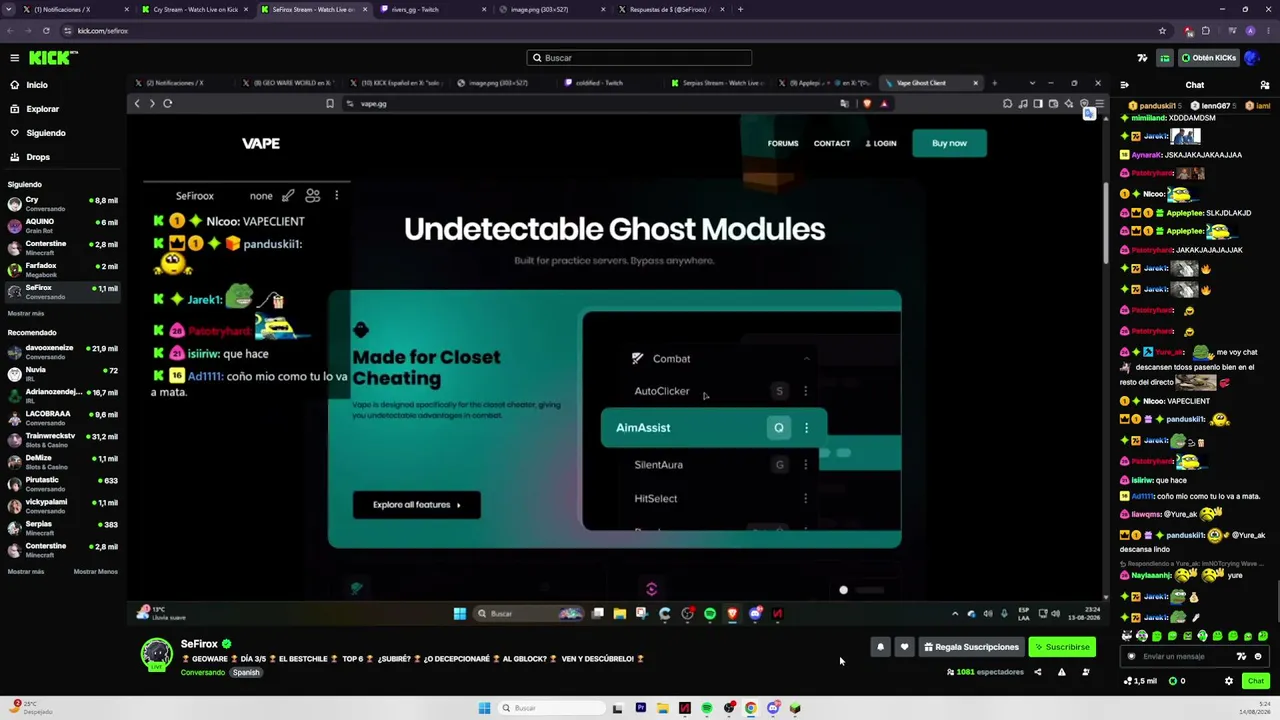The width and height of the screenshot is (1280, 720).
Task: Click the Conversando category link
Action: tap(204, 672)
